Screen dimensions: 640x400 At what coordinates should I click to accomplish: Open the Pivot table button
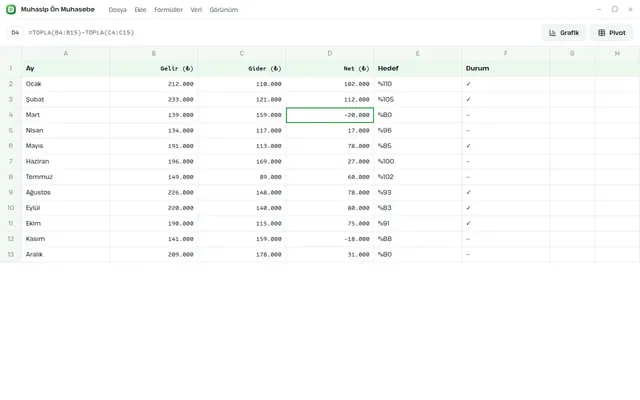(611, 33)
